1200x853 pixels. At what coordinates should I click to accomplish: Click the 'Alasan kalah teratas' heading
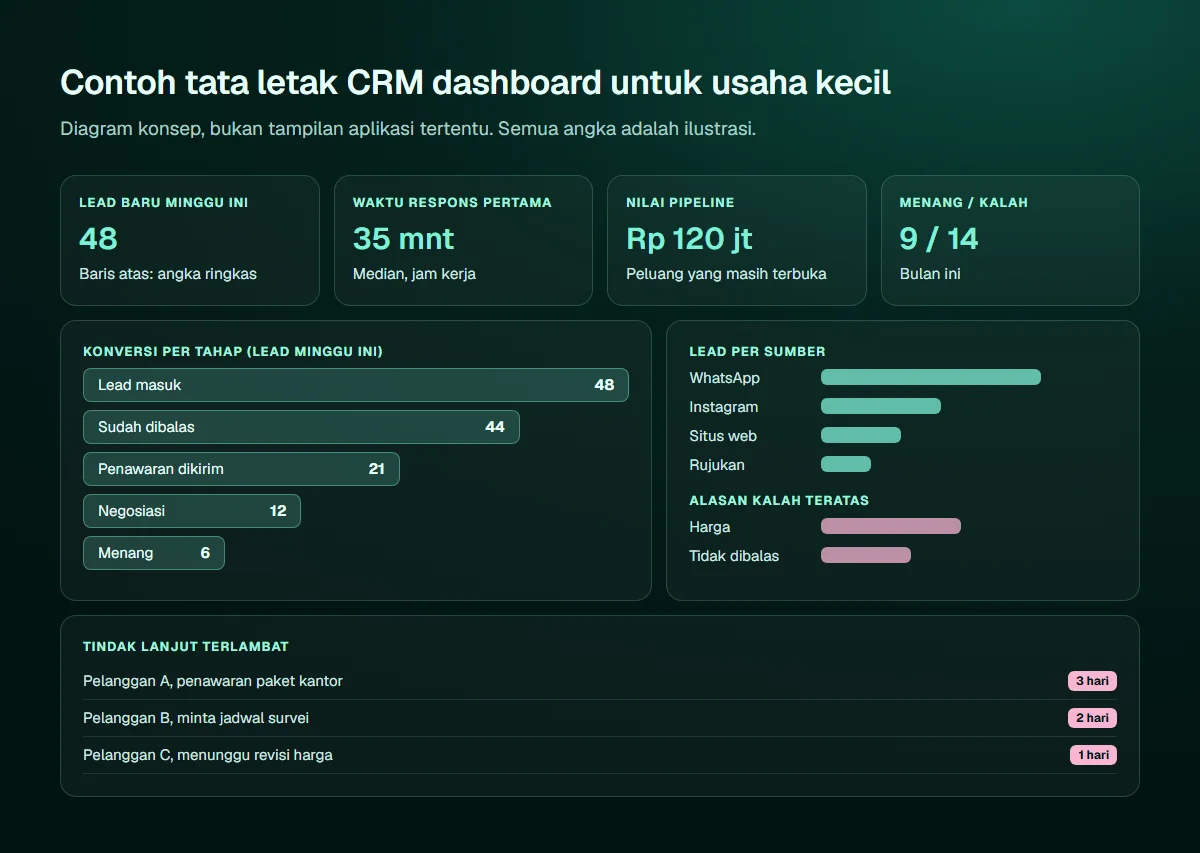[x=779, y=500]
